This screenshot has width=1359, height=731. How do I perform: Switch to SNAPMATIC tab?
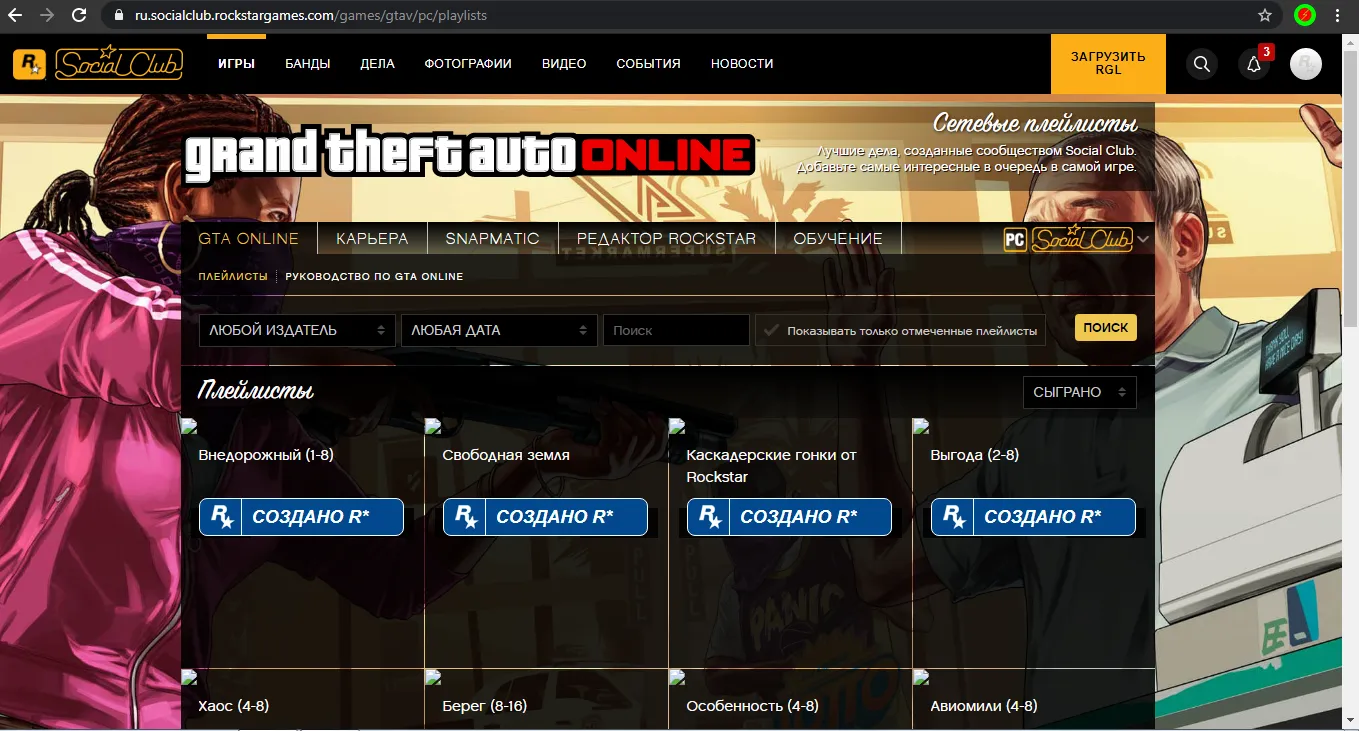click(492, 239)
